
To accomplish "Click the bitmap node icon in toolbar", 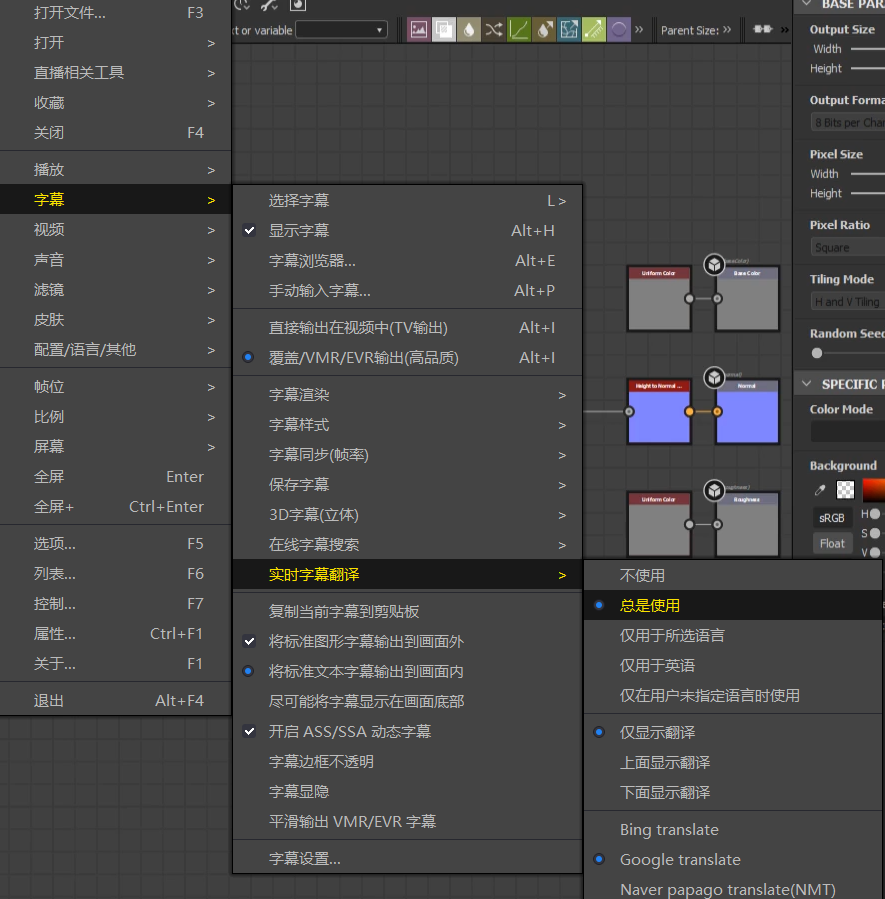I will (x=419, y=30).
